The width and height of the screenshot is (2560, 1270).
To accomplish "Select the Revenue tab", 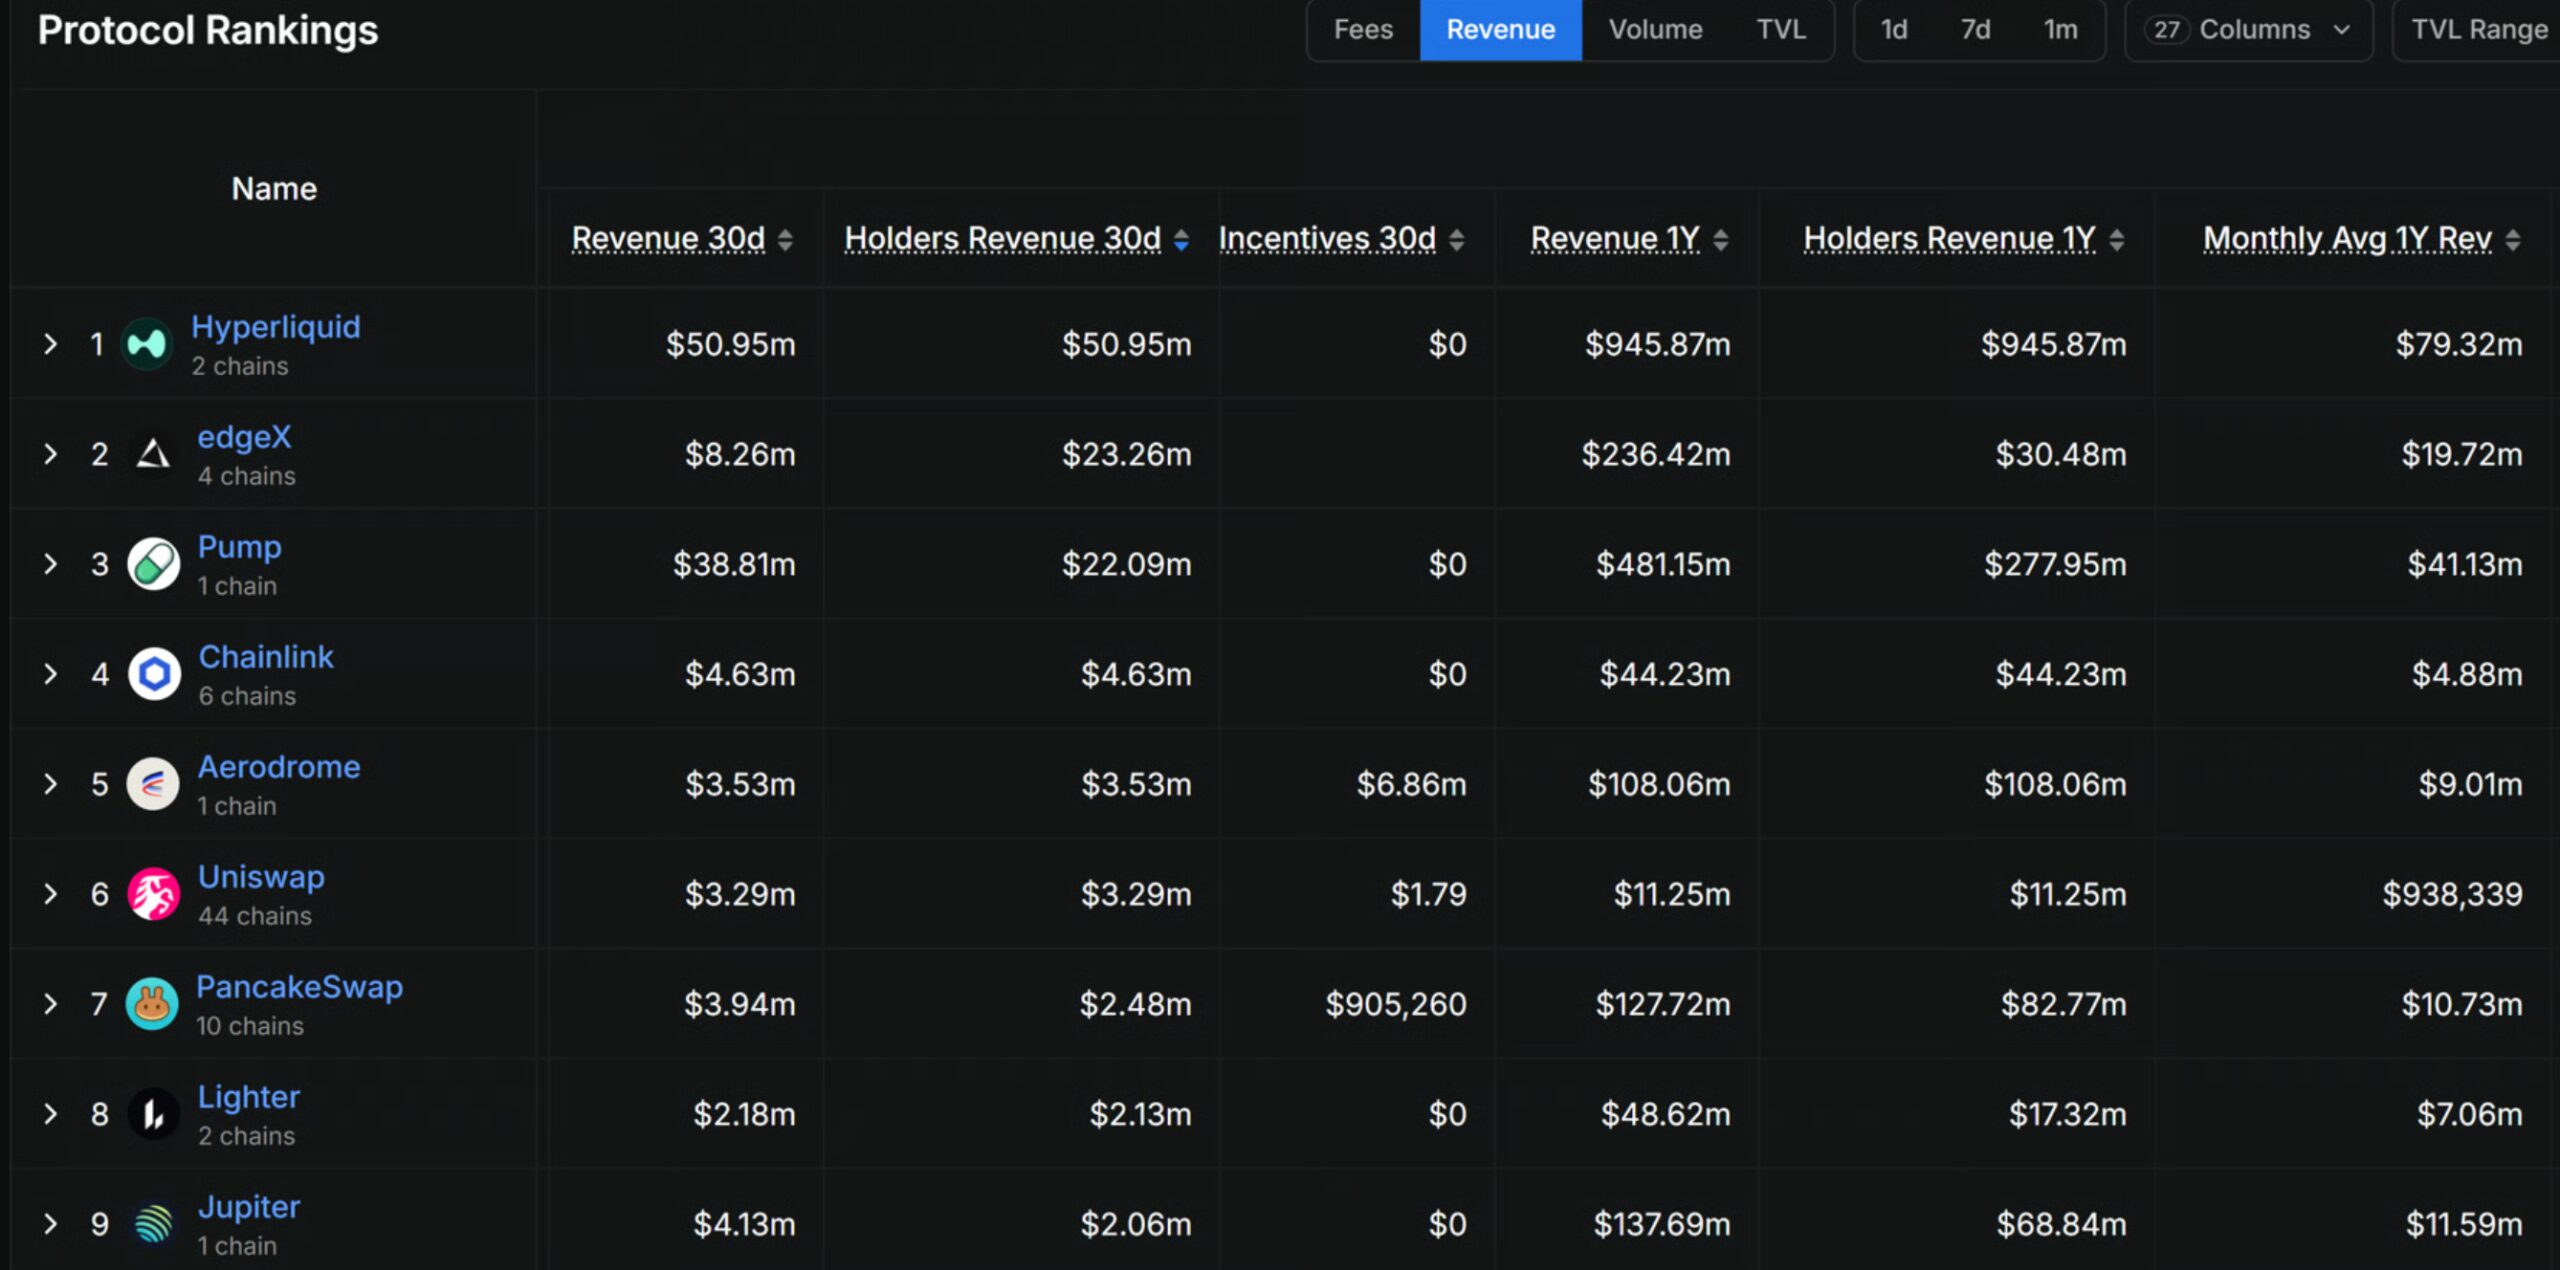I will 1501,30.
